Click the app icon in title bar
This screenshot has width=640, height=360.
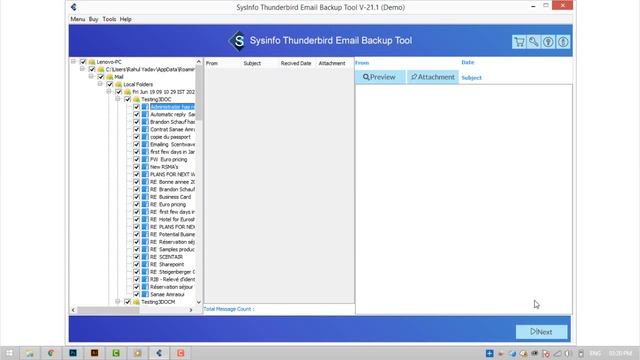(x=74, y=7)
